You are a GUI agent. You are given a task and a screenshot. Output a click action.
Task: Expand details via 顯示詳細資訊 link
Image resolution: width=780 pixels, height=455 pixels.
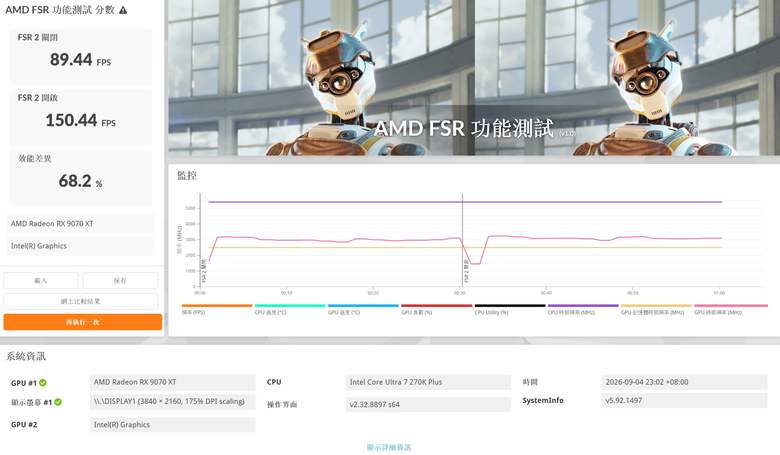click(x=389, y=447)
